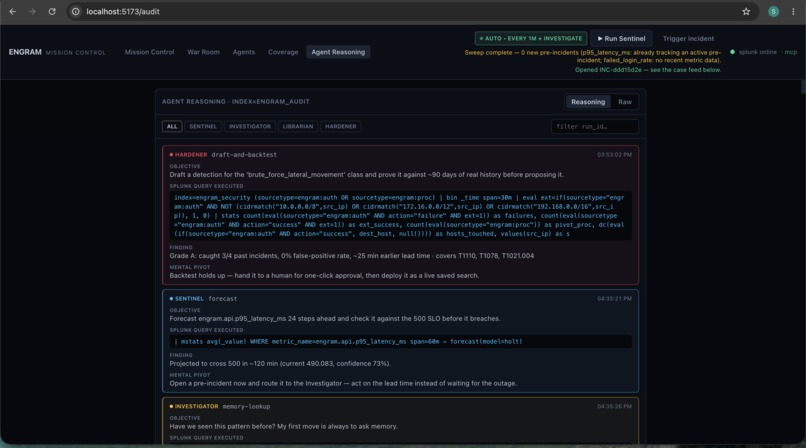This screenshot has width=806, height=448.
Task: Switch to the Raw view
Action: point(625,102)
